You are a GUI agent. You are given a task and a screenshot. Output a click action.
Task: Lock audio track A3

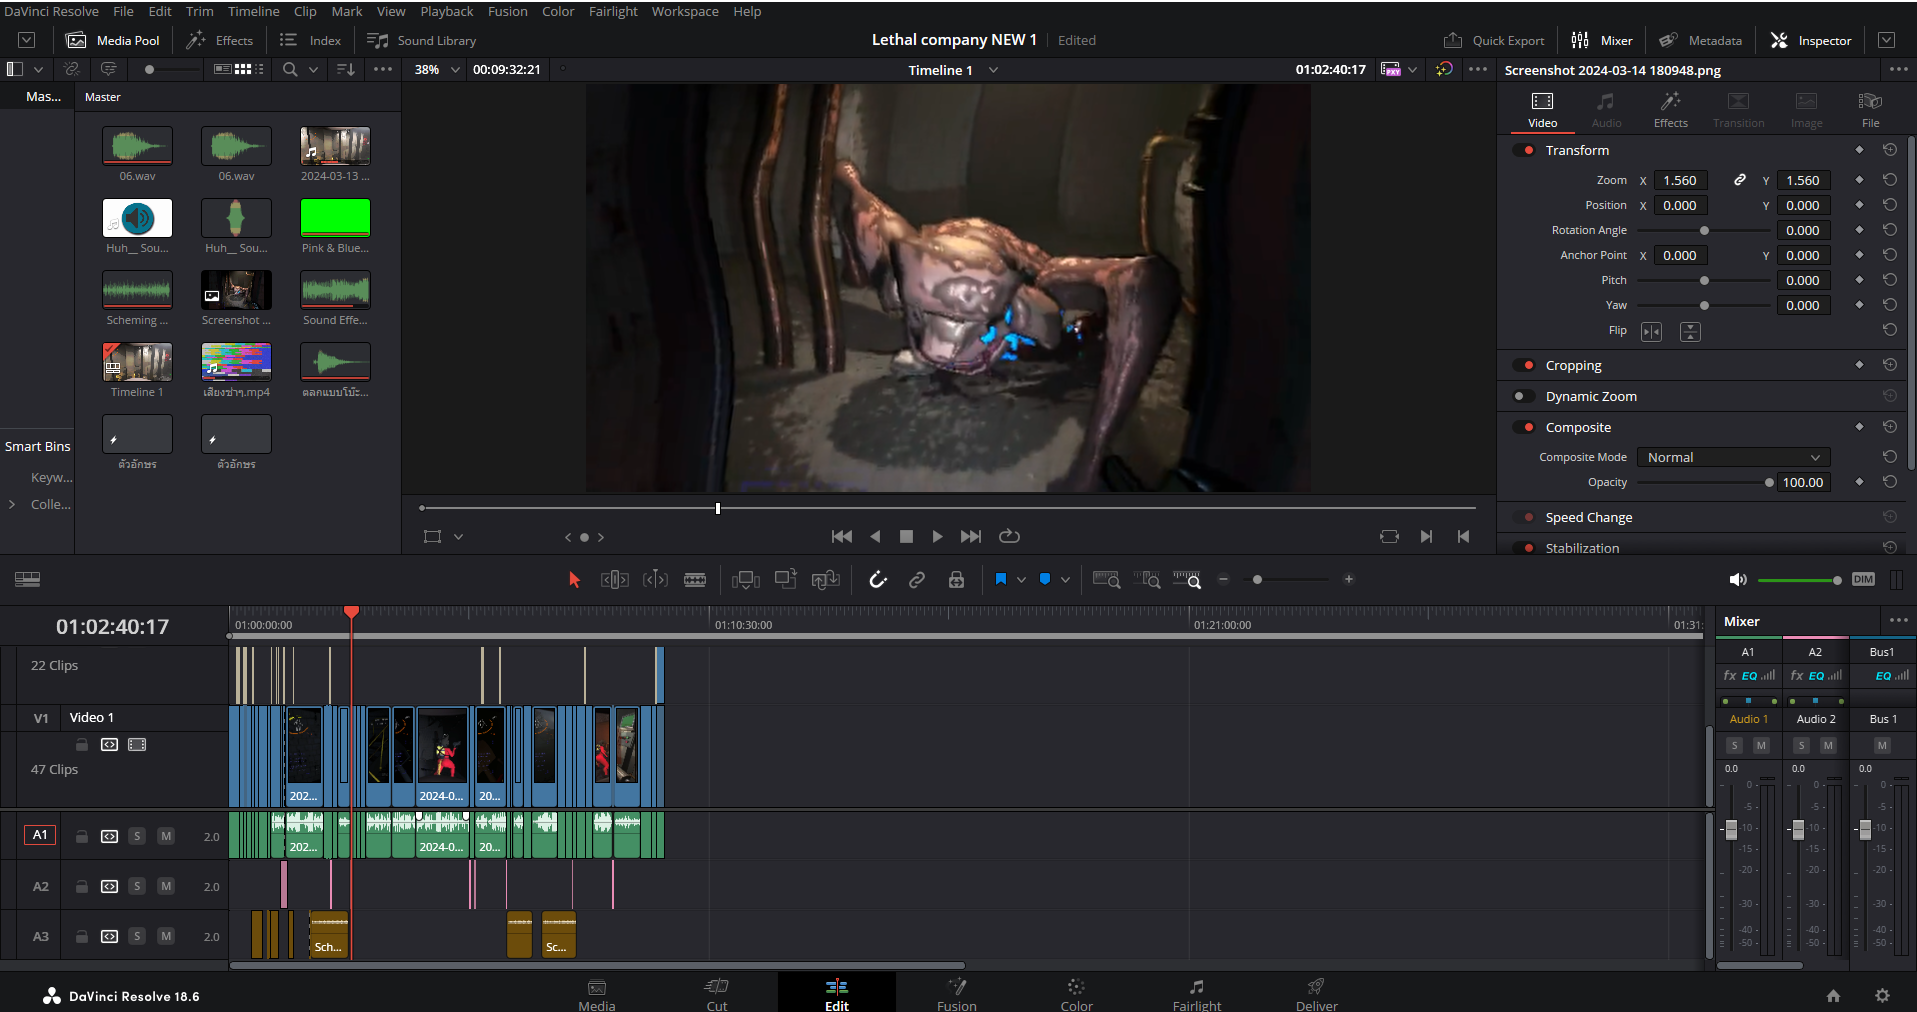pyautogui.click(x=82, y=937)
